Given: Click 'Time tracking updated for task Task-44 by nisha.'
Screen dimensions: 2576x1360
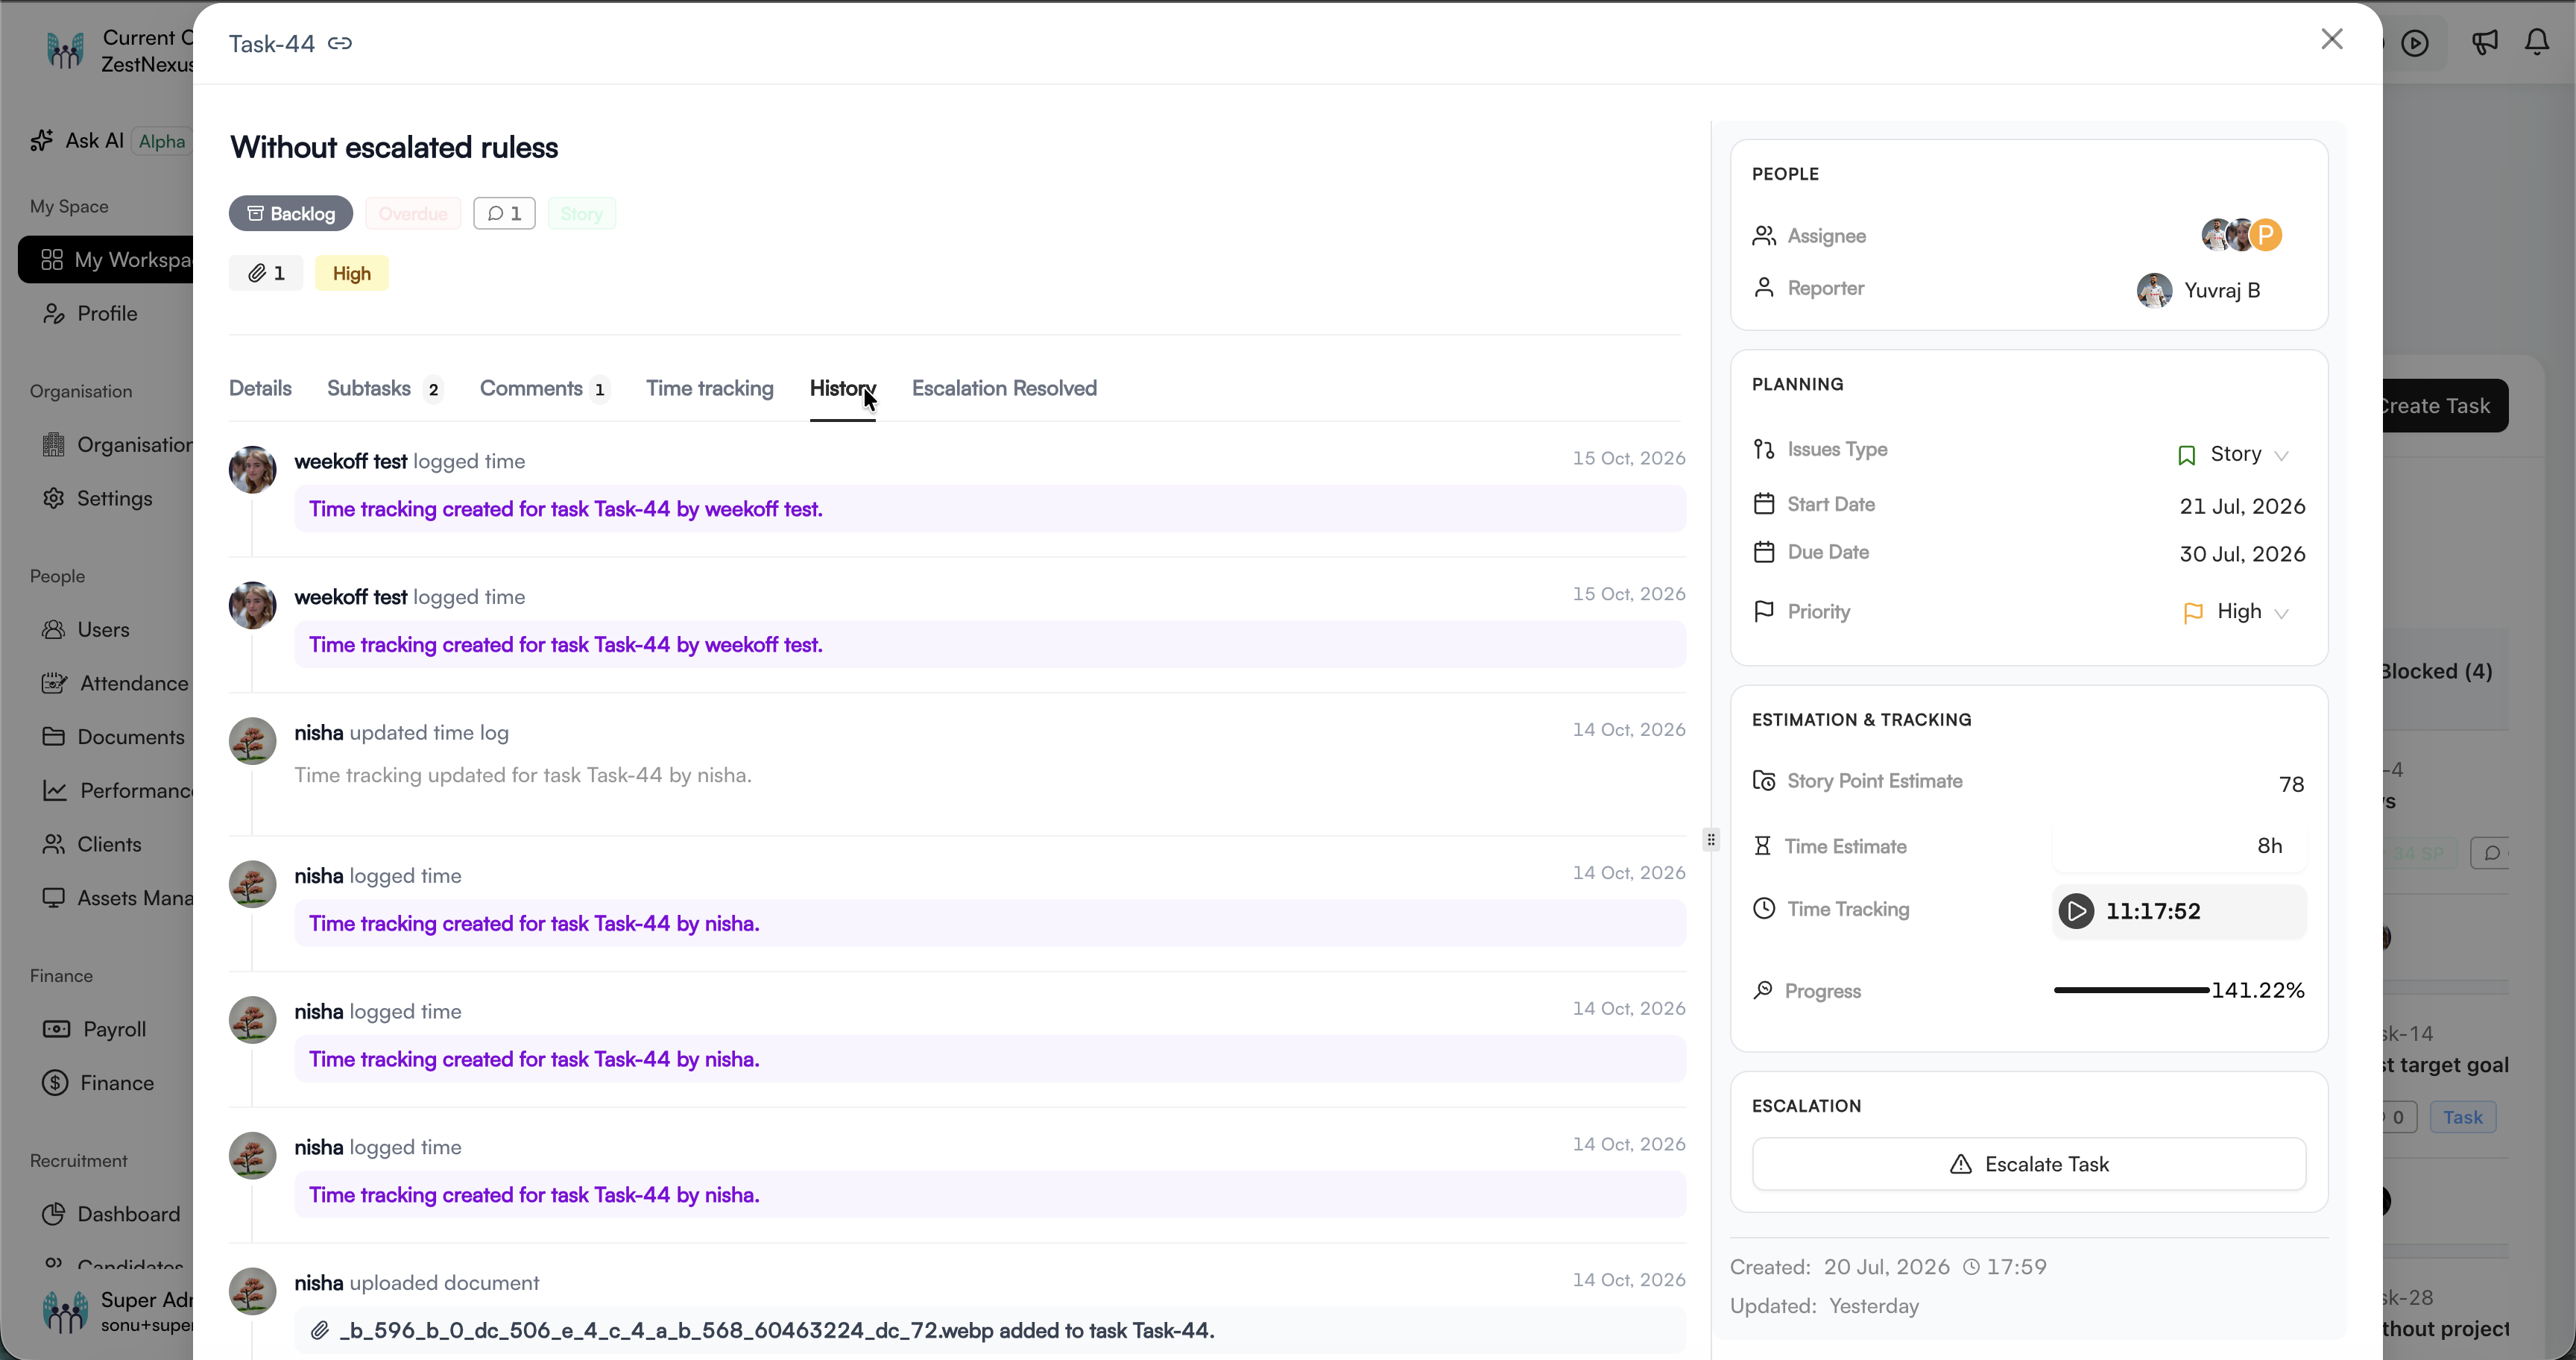Looking at the screenshot, I should click(x=523, y=775).
